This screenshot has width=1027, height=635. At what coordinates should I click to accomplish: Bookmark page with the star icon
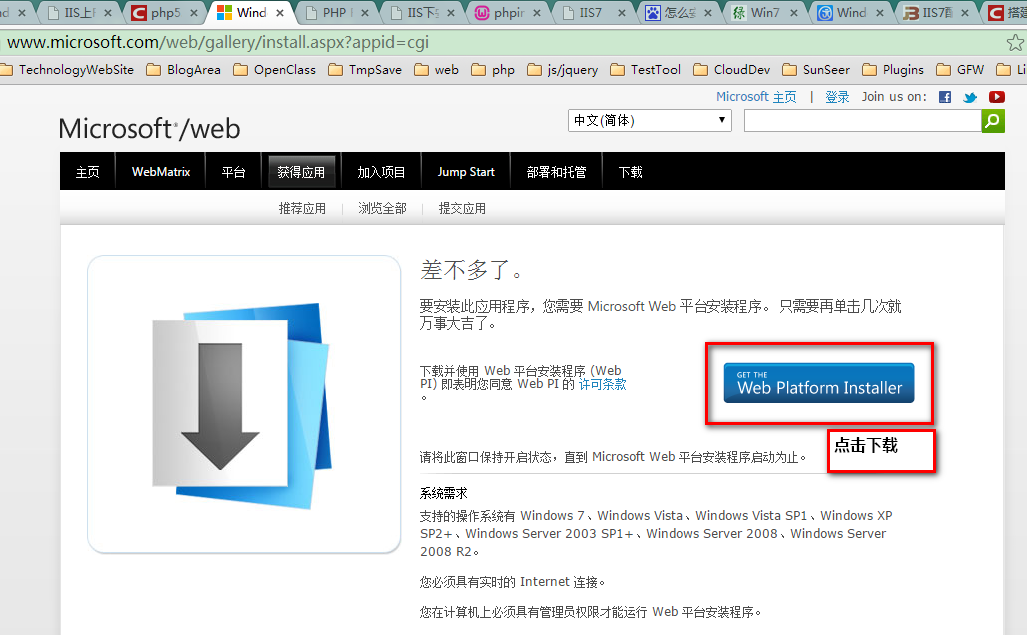[x=1015, y=43]
